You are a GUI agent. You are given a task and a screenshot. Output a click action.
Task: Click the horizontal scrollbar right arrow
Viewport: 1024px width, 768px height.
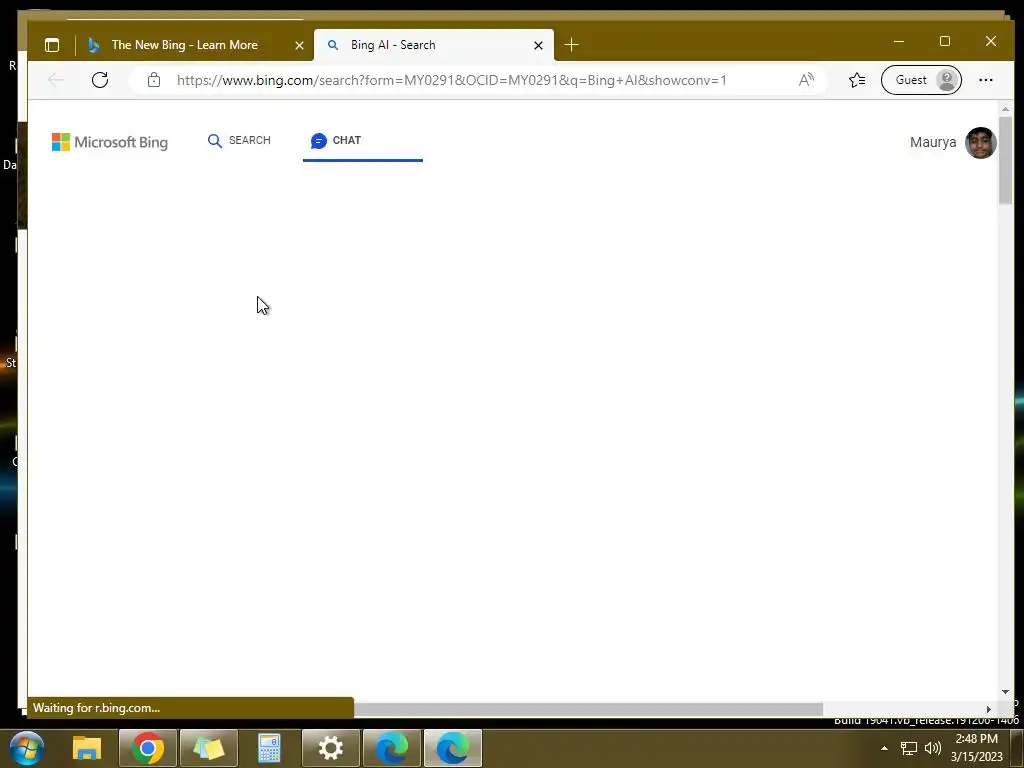pos(989,709)
